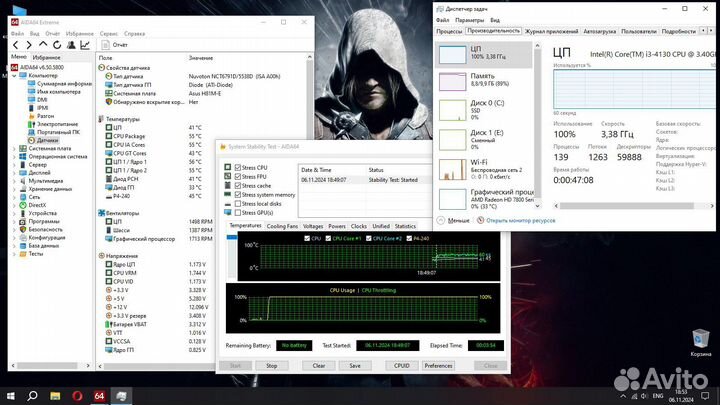Image resolution: width=720 pixels, height=405 pixels.
Task: Switch to the Cooling Fans tab
Action: pos(282,226)
